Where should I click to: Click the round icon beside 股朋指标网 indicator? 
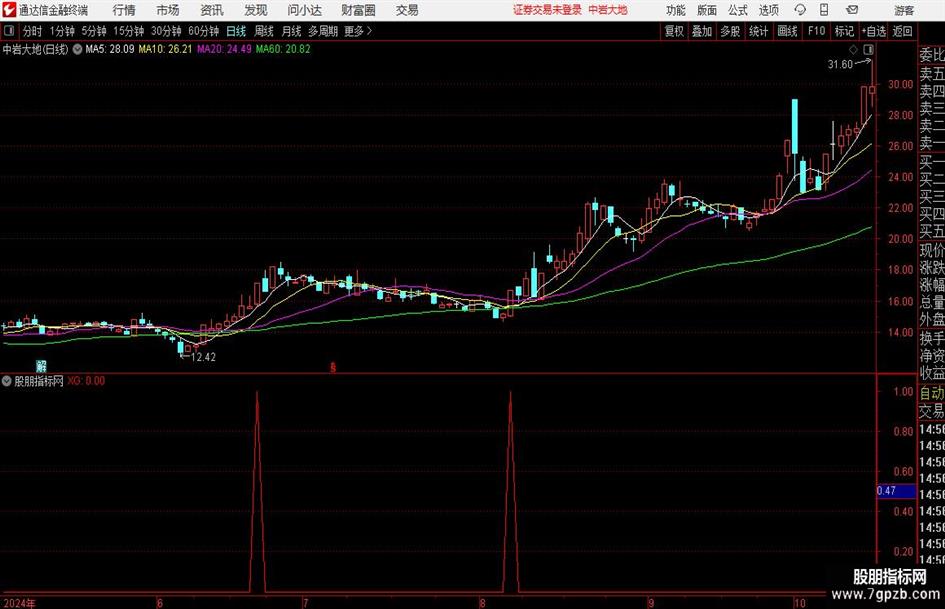coord(7,381)
